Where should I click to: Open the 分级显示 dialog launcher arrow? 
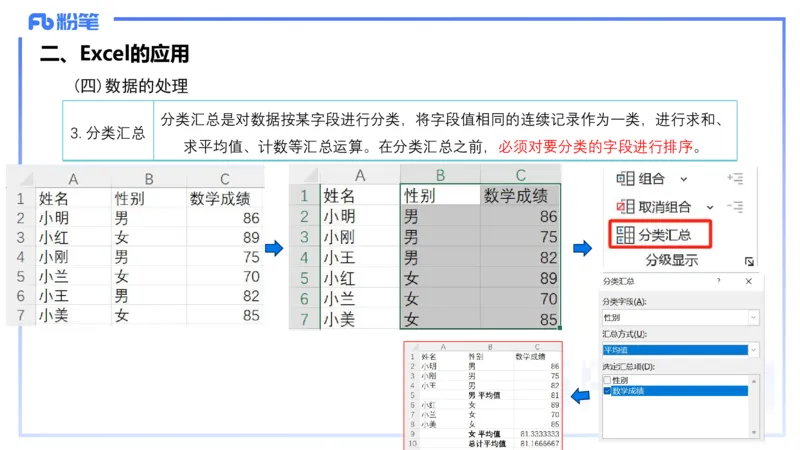(749, 261)
